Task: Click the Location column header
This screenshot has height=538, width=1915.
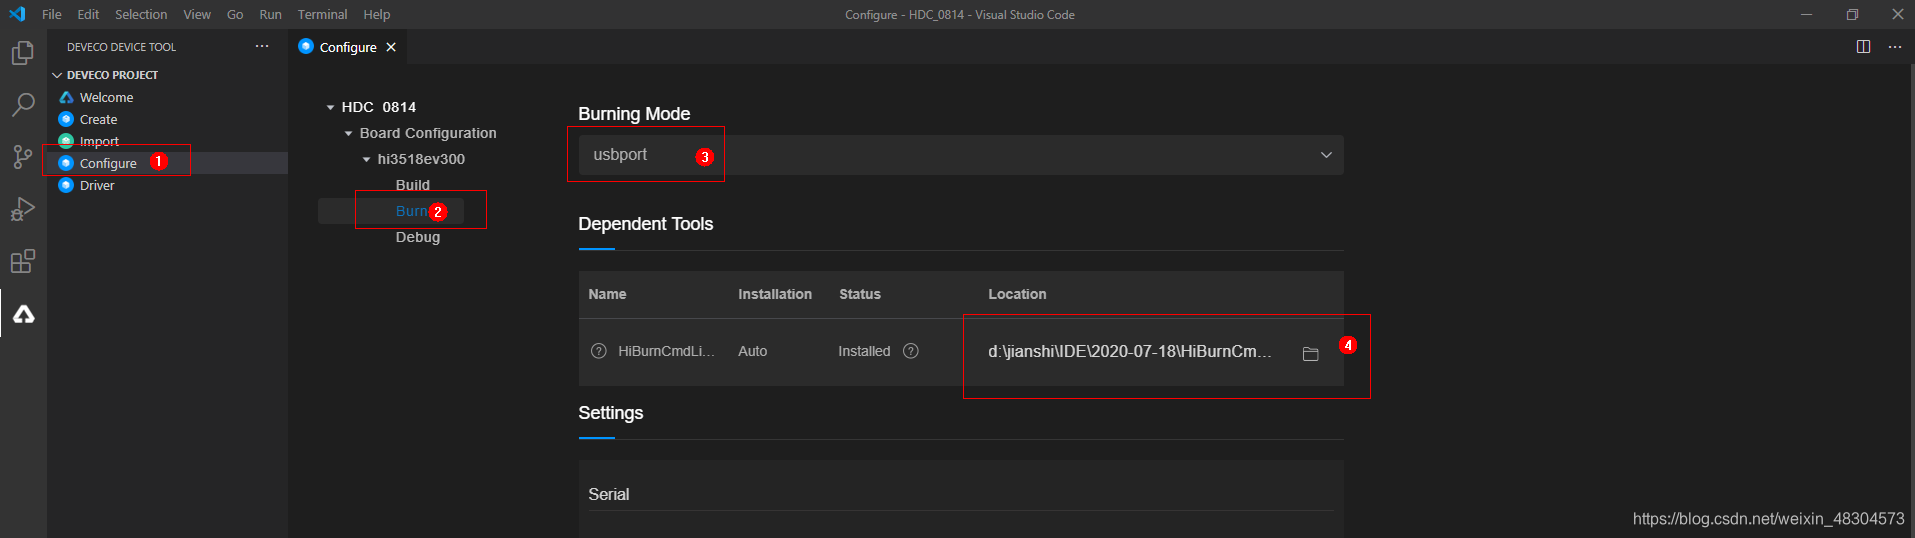Action: point(1017,294)
